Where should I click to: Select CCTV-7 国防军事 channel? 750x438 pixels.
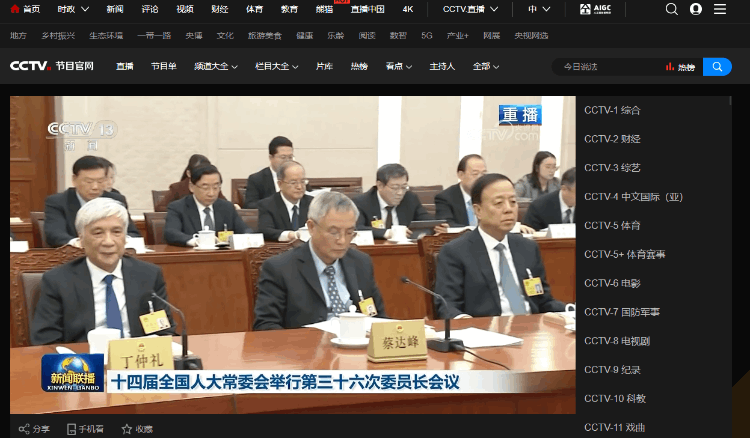pyautogui.click(x=622, y=312)
